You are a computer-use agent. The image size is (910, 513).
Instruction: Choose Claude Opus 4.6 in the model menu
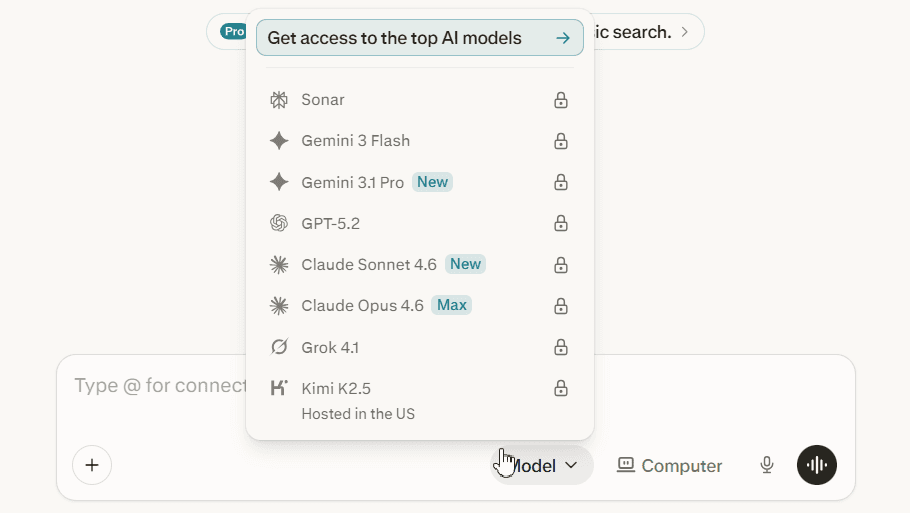(x=362, y=306)
